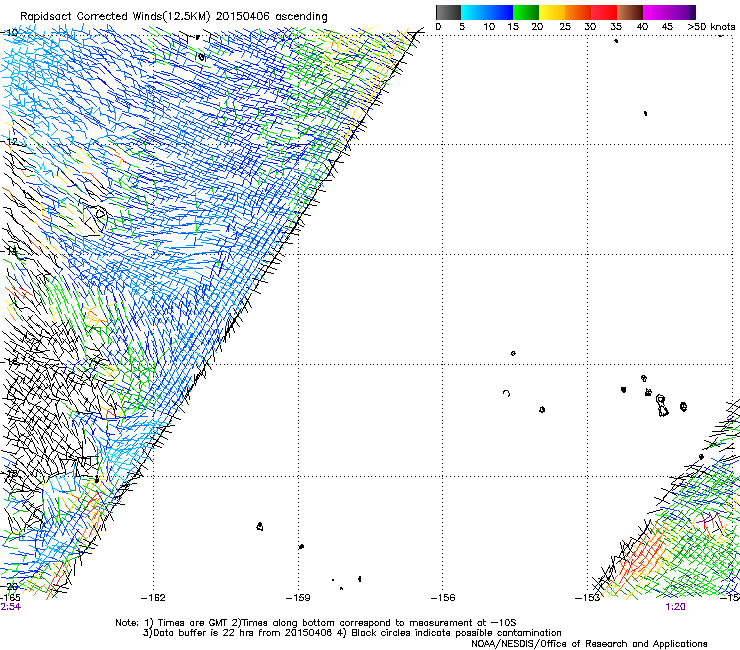The height and width of the screenshot is (650, 740).
Task: Click the legend tick label '40'
Action: tap(642, 27)
